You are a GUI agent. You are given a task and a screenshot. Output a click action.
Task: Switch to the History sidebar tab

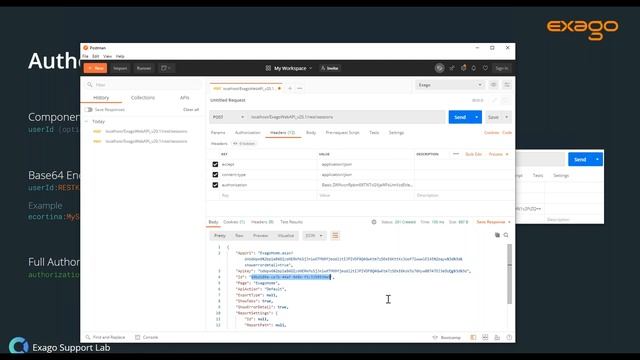pos(101,98)
